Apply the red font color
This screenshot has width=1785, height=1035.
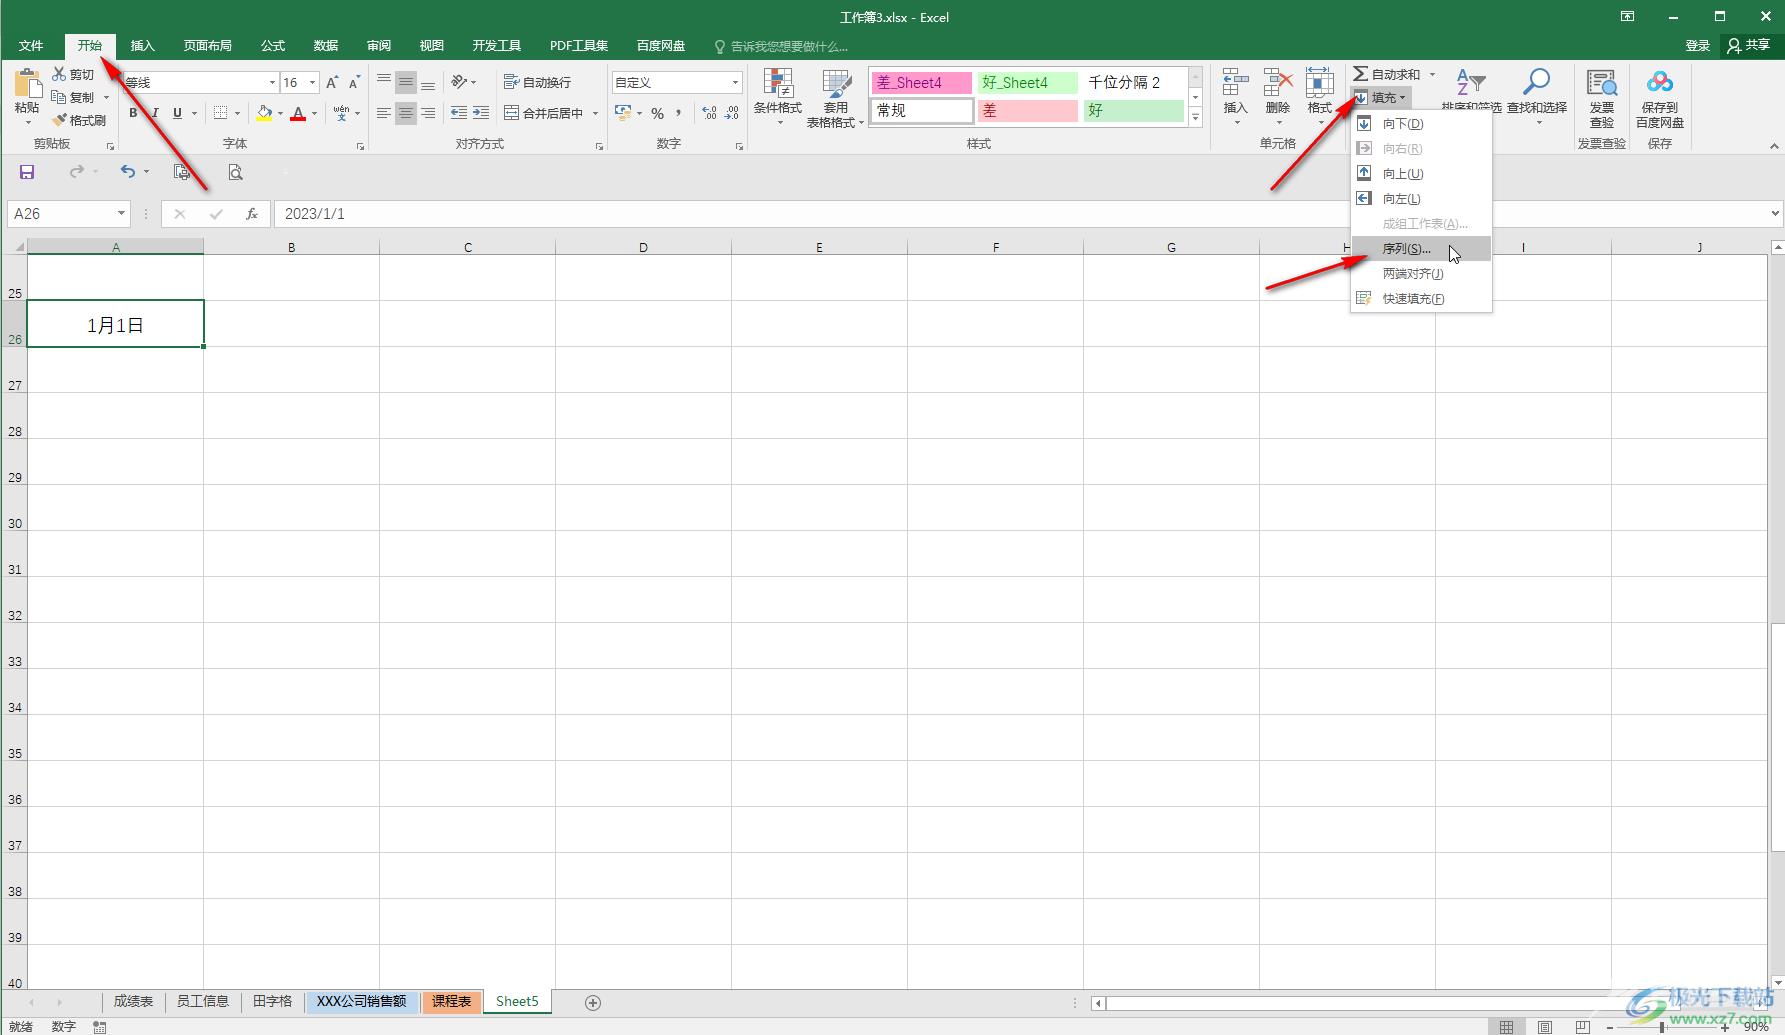point(298,113)
